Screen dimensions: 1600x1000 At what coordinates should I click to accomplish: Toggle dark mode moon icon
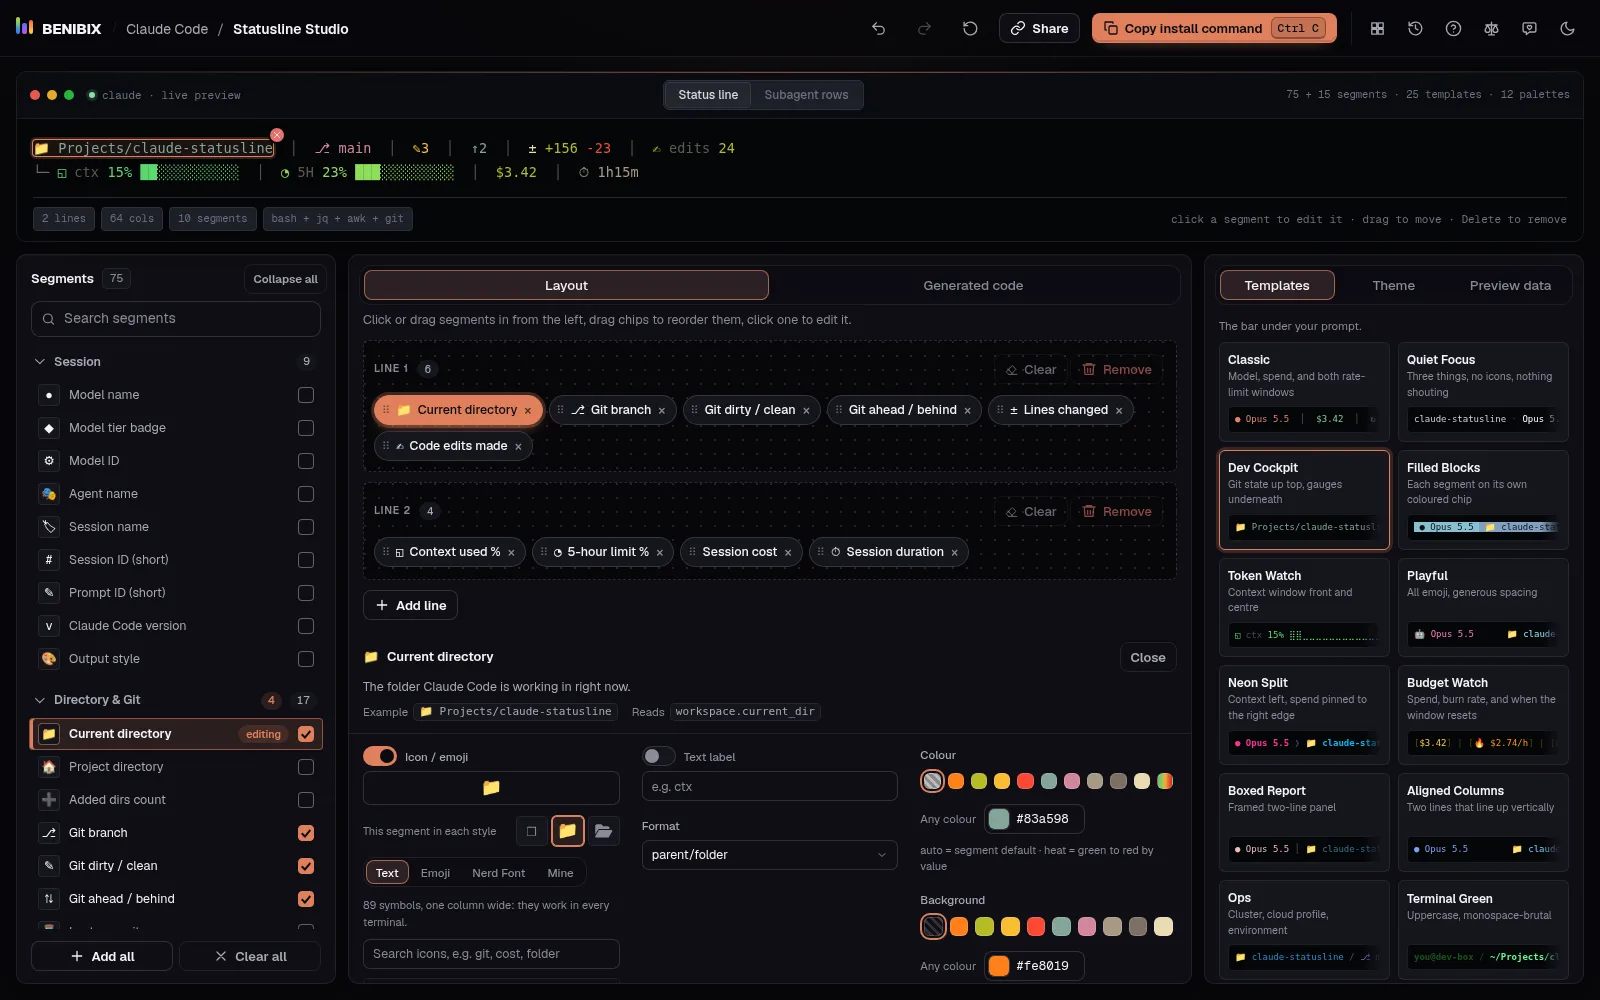point(1567,29)
